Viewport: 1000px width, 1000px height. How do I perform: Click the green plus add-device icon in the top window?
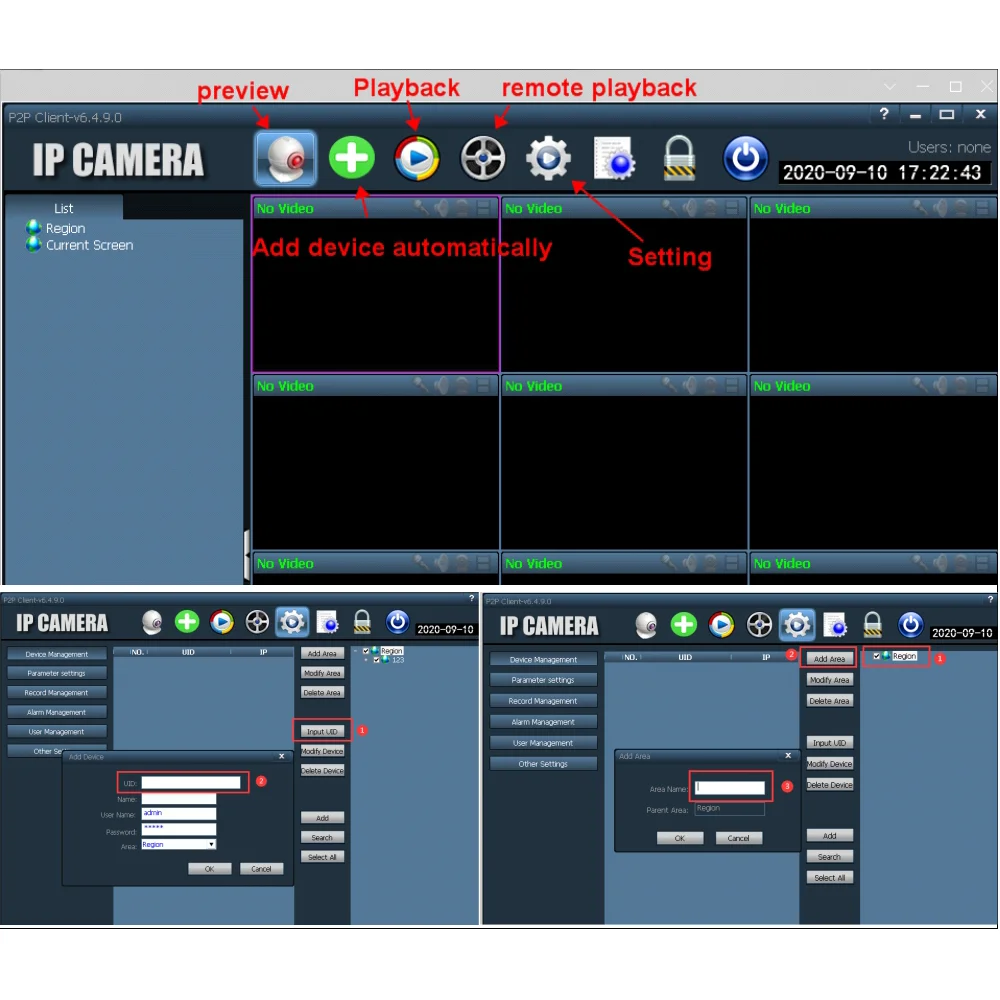tap(351, 158)
